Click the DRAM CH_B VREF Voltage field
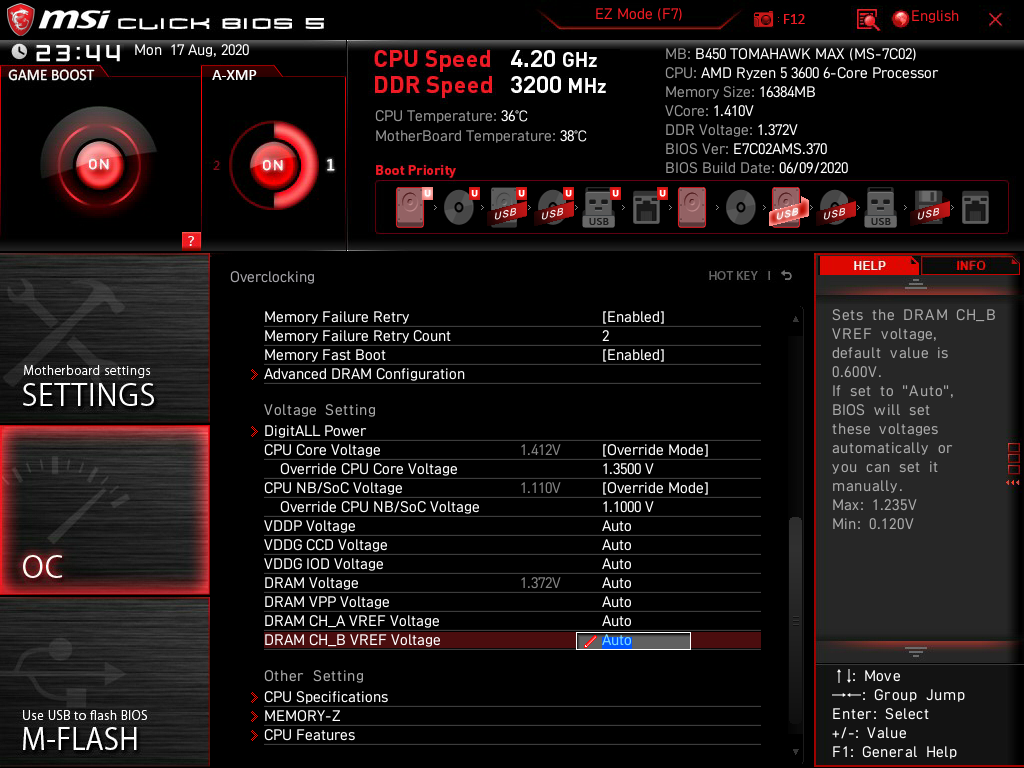 (633, 641)
